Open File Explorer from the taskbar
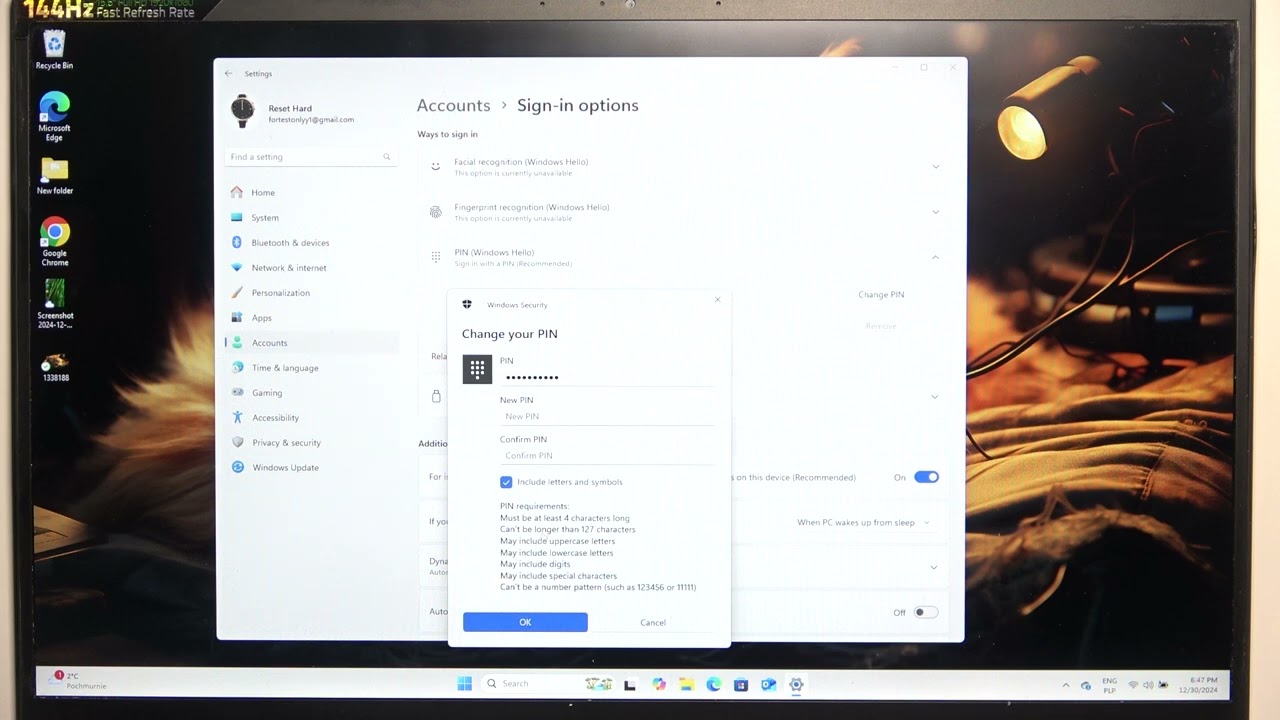Screen dimensions: 1280x720 [x=686, y=684]
